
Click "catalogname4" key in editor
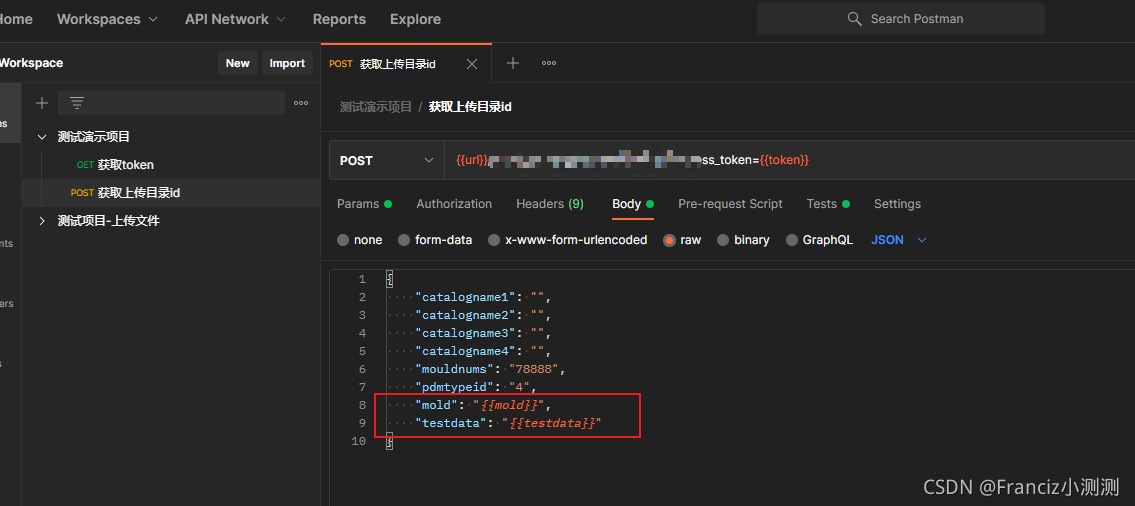[x=468, y=351]
